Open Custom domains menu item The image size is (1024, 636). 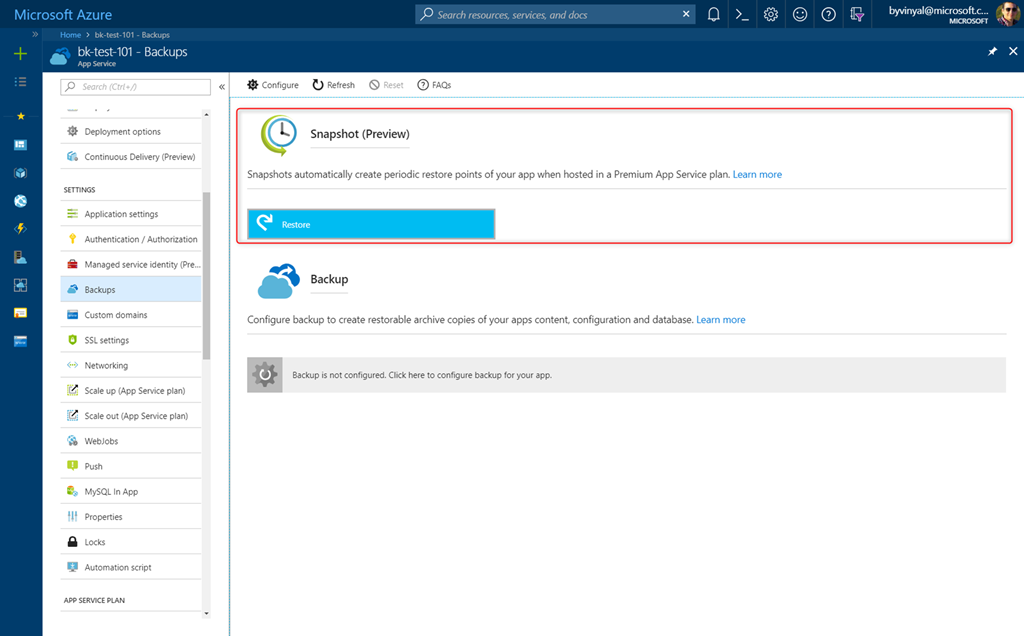[x=115, y=315]
